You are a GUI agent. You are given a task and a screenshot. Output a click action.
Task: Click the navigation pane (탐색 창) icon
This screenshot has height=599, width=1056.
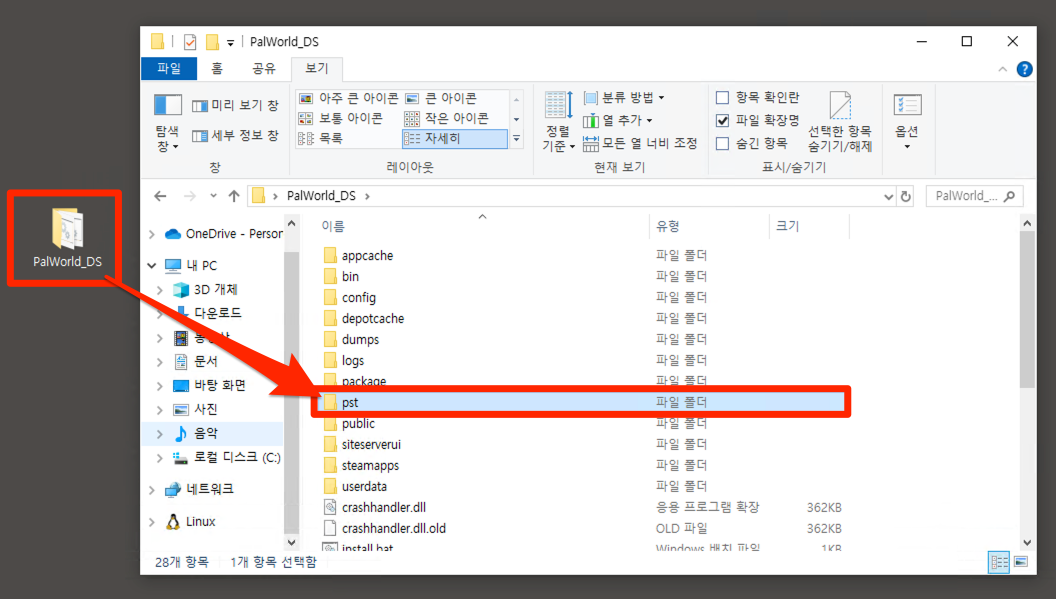pos(168,123)
